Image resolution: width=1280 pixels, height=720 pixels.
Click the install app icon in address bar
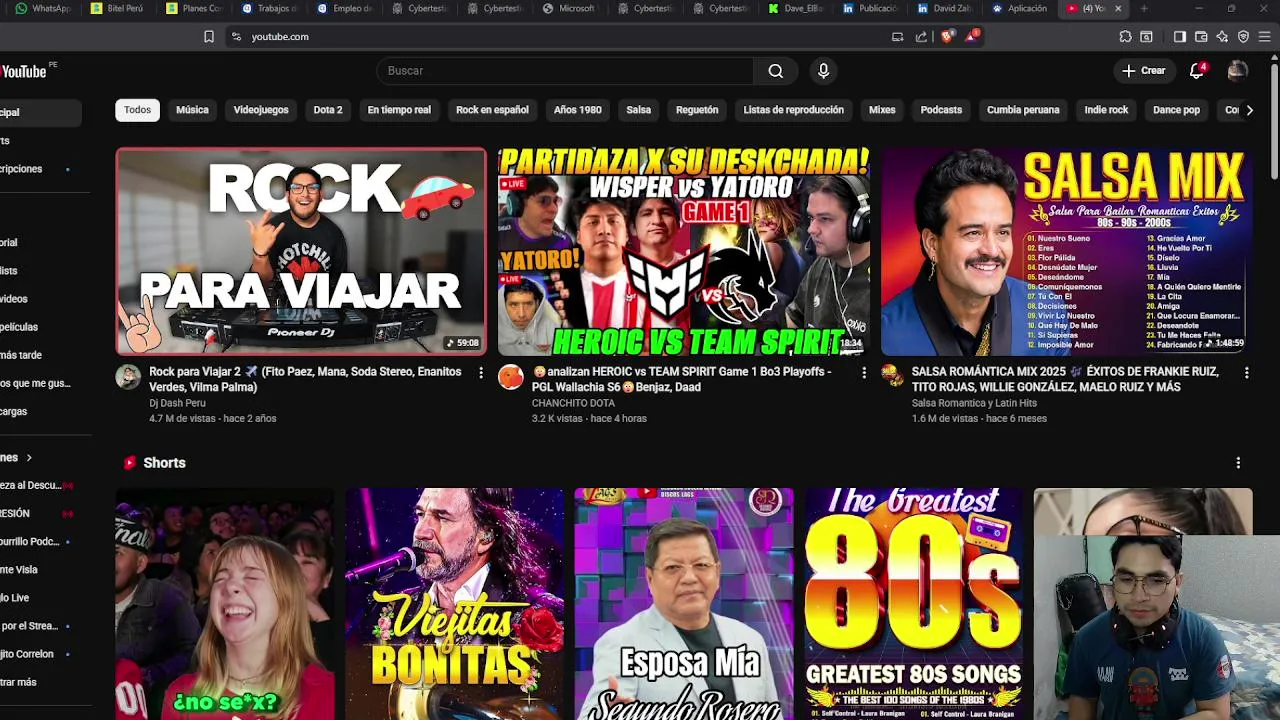pos(897,37)
